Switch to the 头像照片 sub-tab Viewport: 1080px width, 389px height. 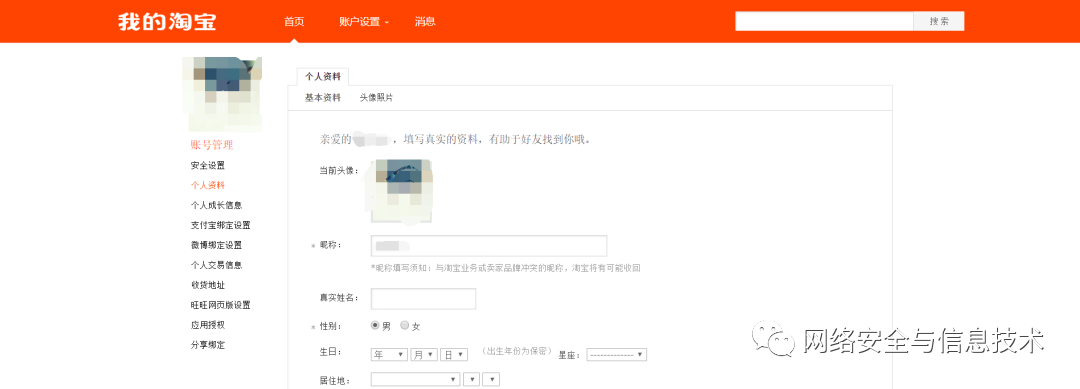point(376,98)
